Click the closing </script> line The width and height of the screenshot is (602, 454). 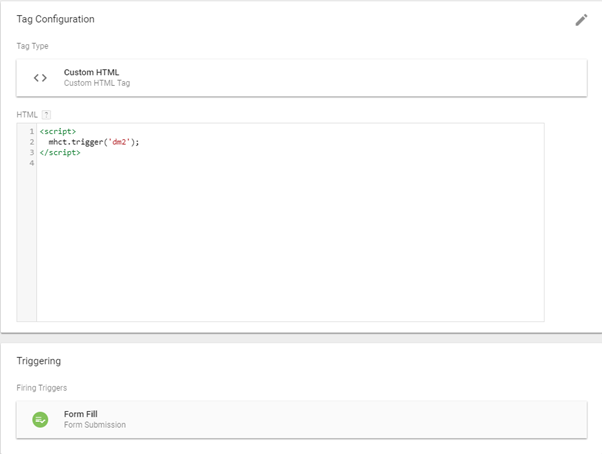[60, 152]
